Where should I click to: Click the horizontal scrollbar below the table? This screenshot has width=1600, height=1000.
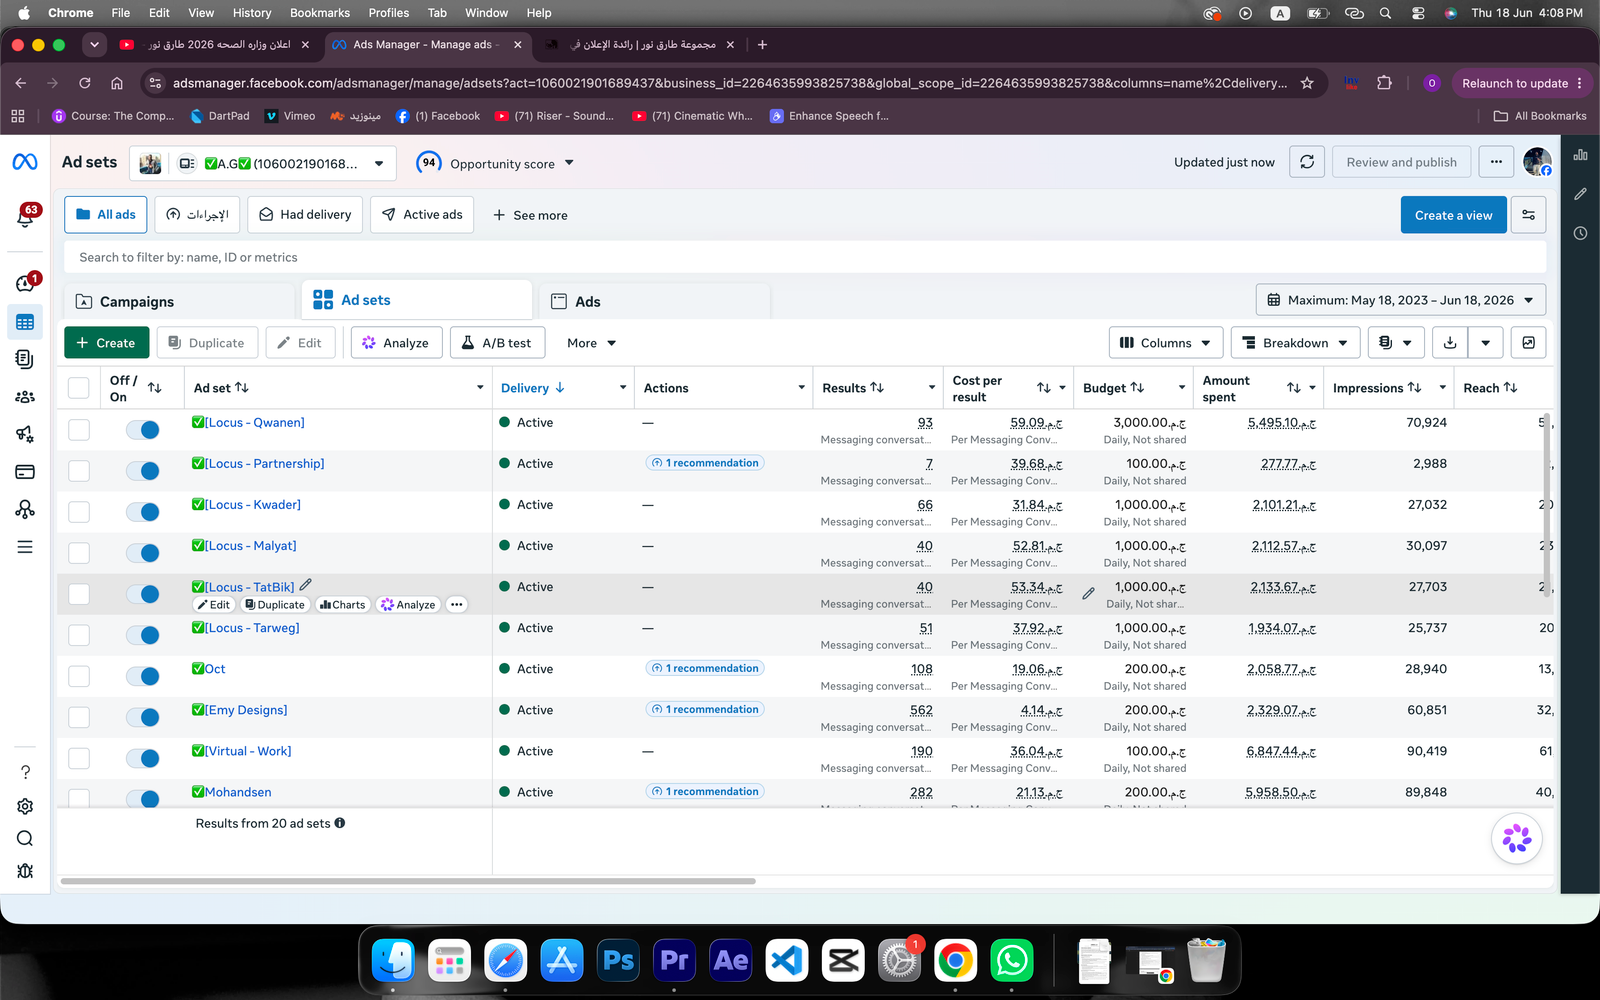pos(408,881)
